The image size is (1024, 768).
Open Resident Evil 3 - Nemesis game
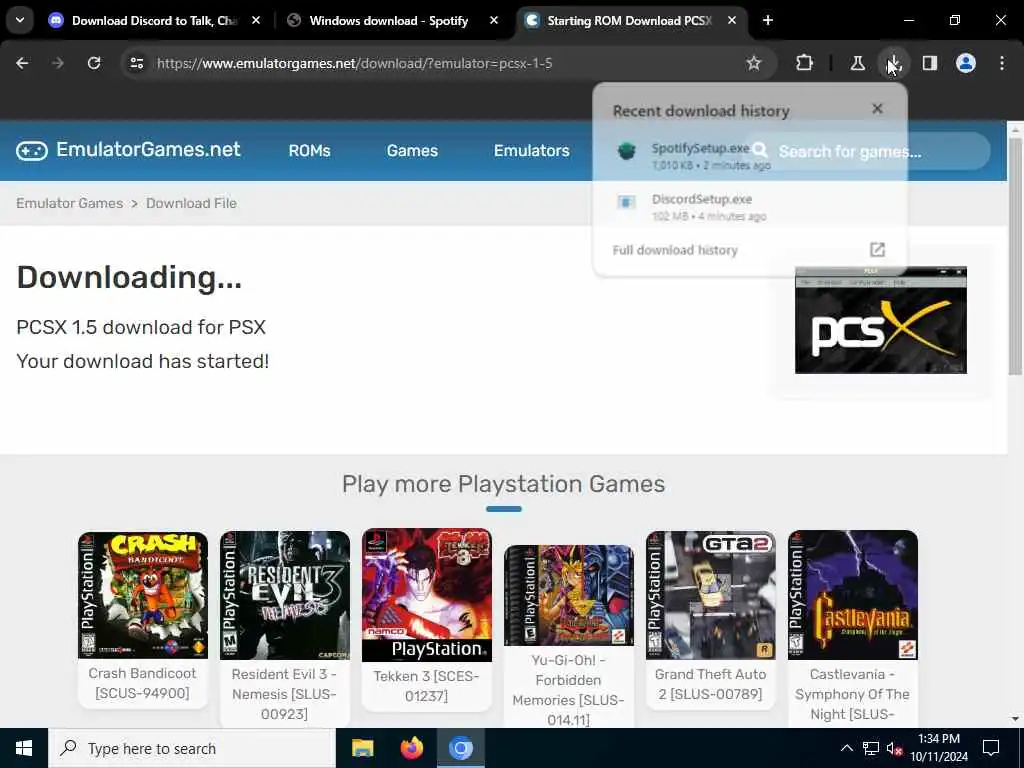pyautogui.click(x=284, y=628)
